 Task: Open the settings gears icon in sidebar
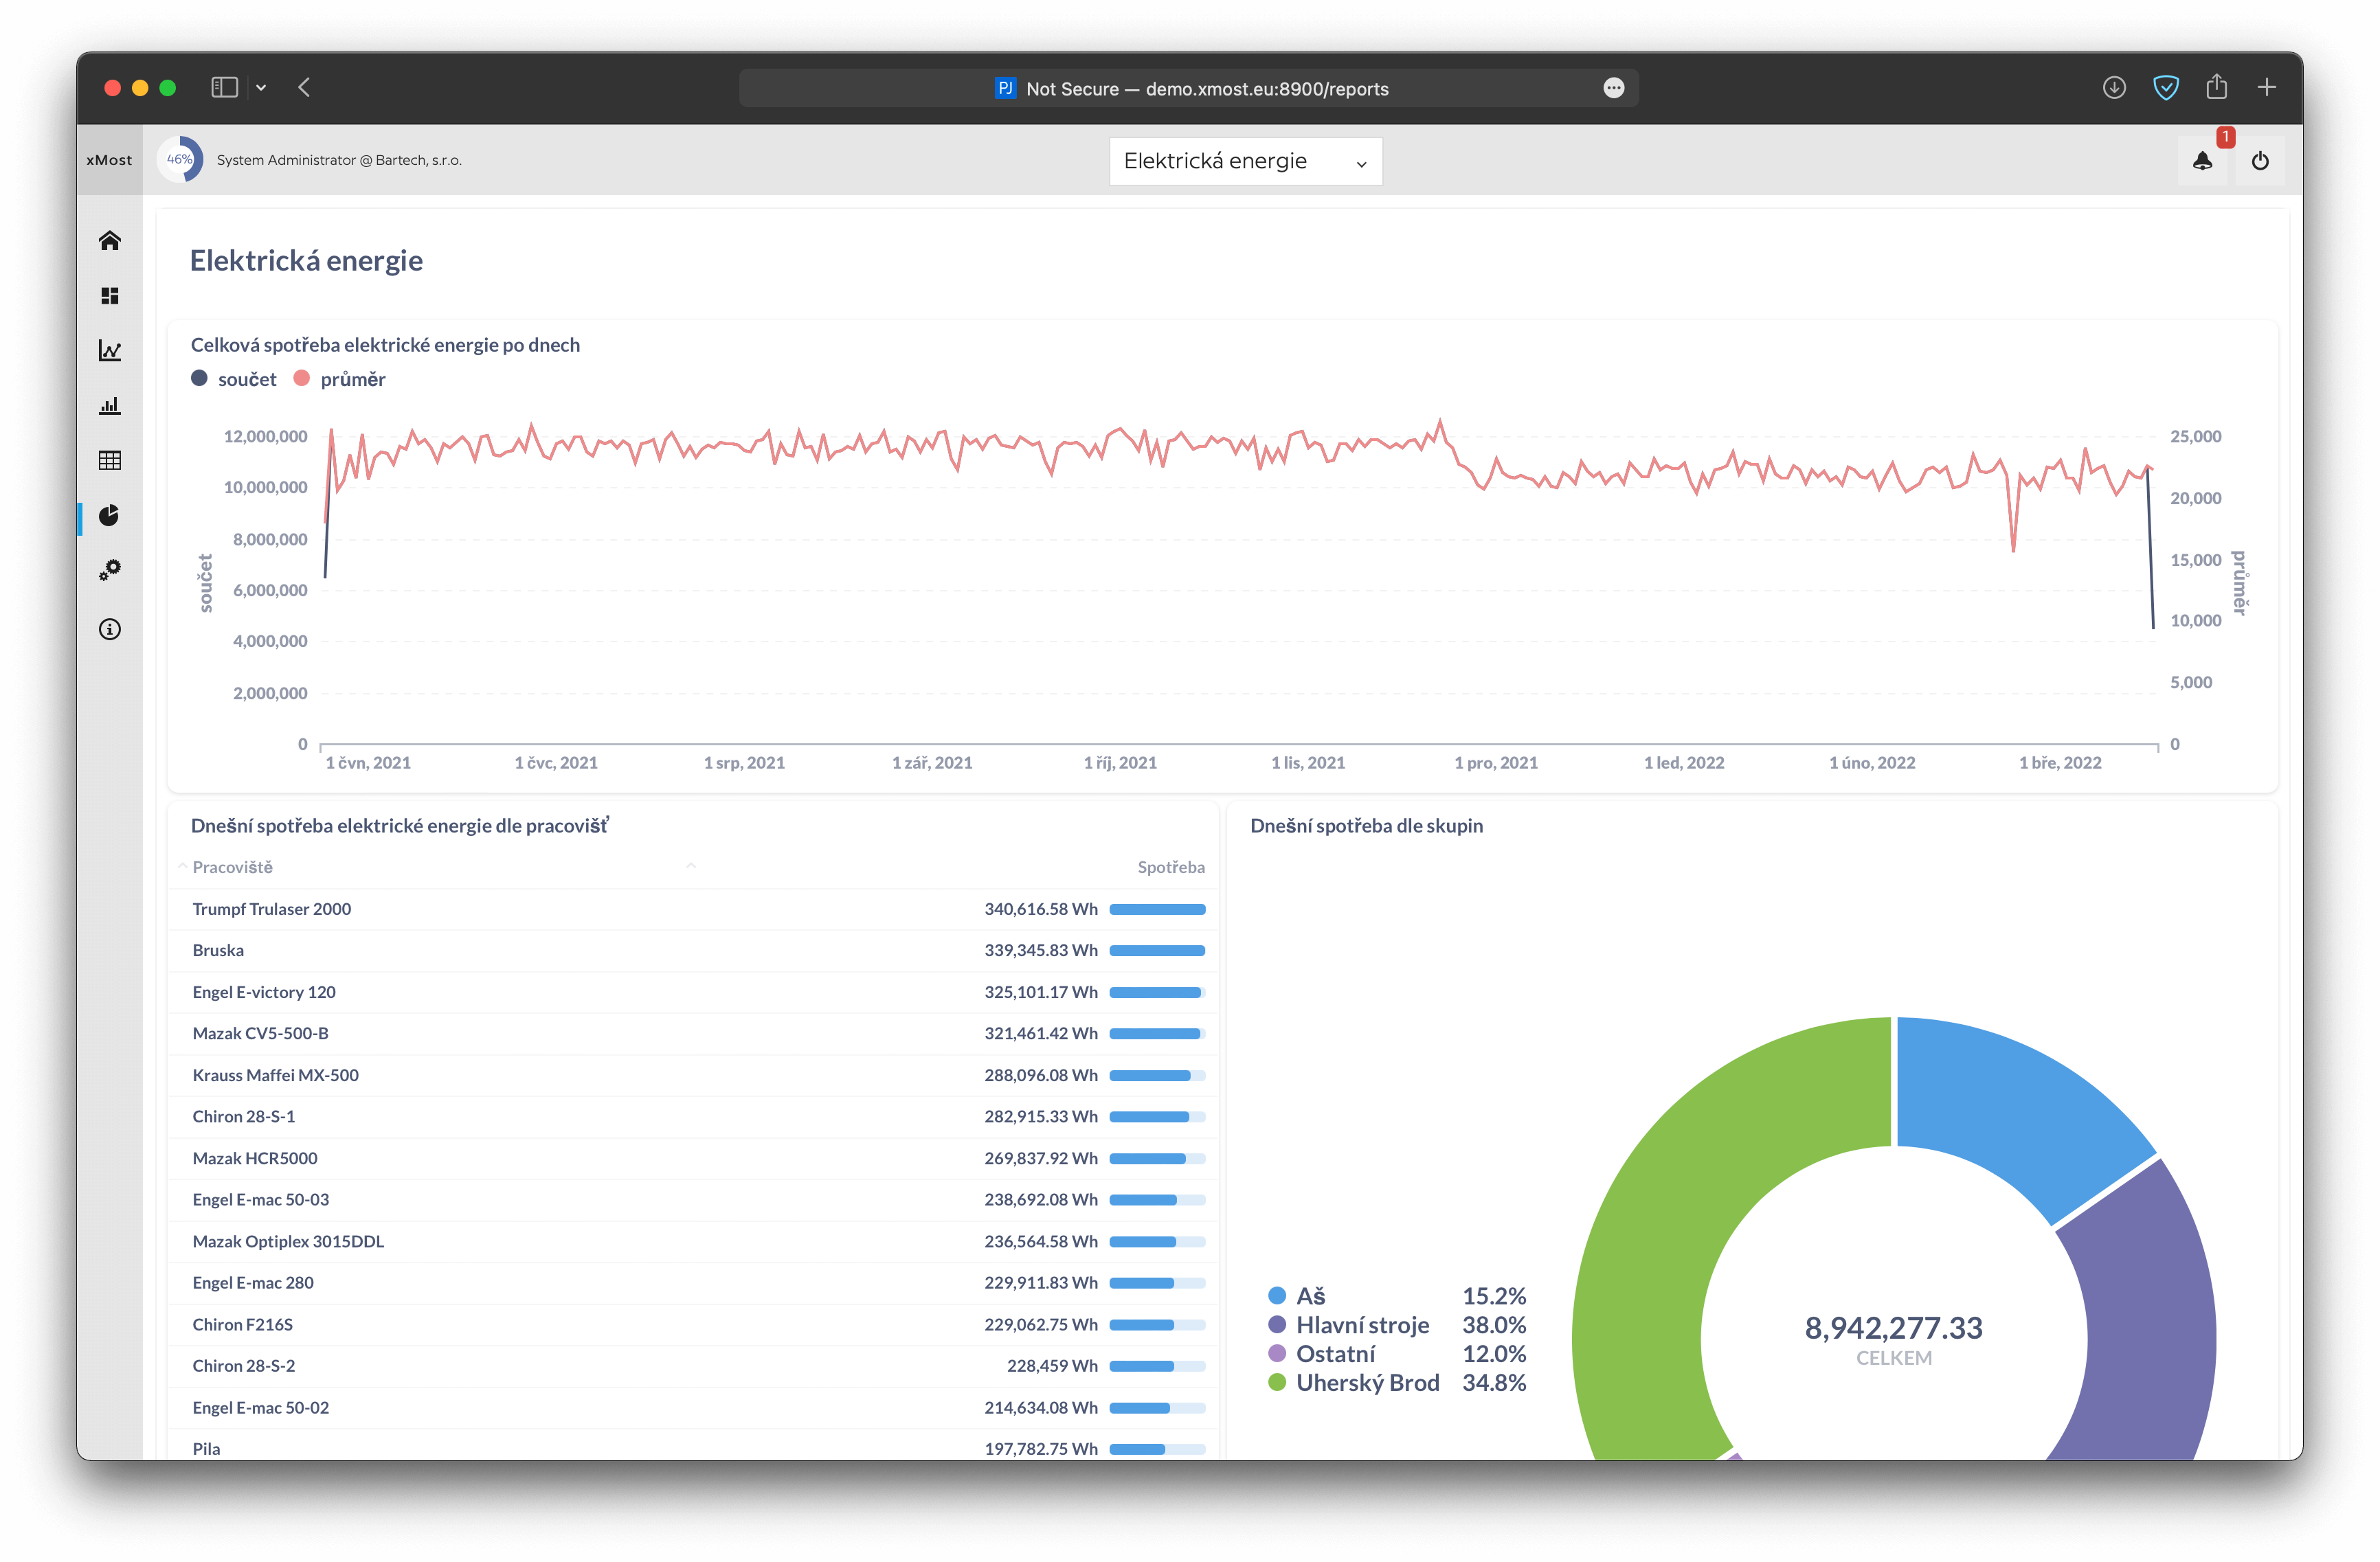(110, 570)
